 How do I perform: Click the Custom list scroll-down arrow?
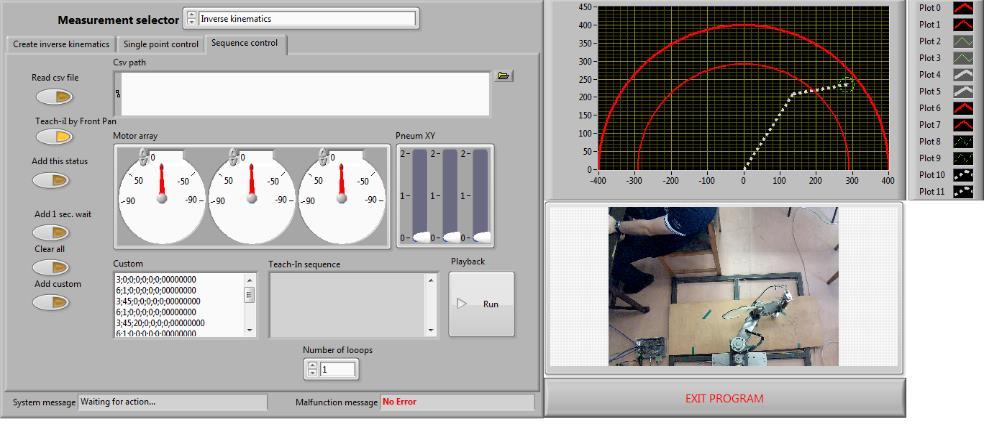pos(250,330)
